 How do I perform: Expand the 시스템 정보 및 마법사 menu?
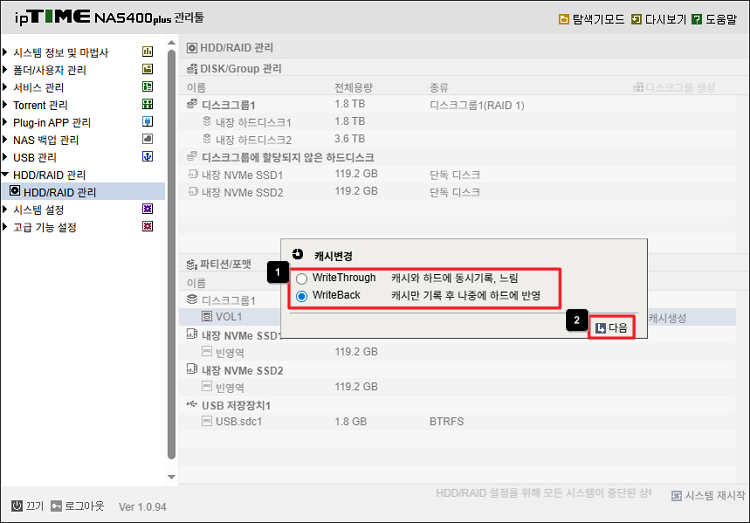60,52
